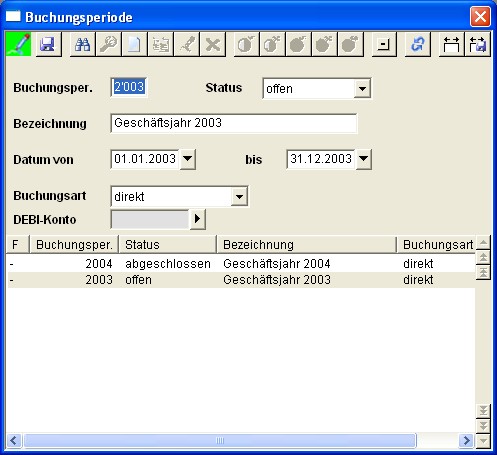Screen dimensions: 497x455
Task: Click the delete X toolbar icon
Action: pos(213,44)
